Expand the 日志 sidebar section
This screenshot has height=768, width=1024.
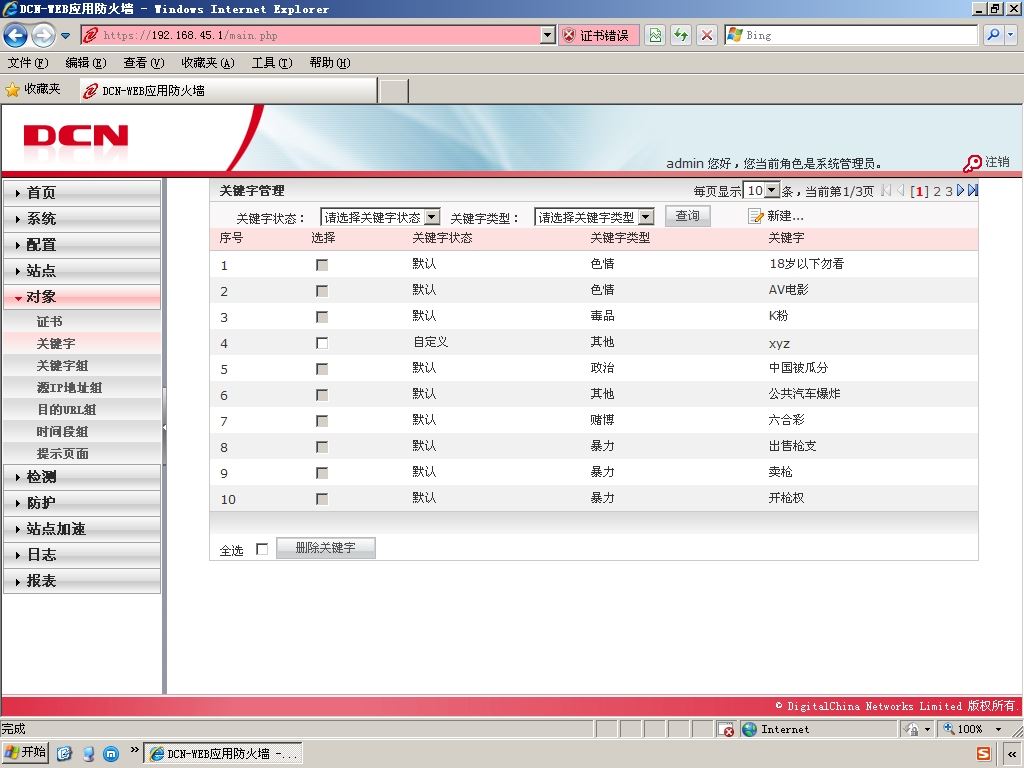point(82,555)
